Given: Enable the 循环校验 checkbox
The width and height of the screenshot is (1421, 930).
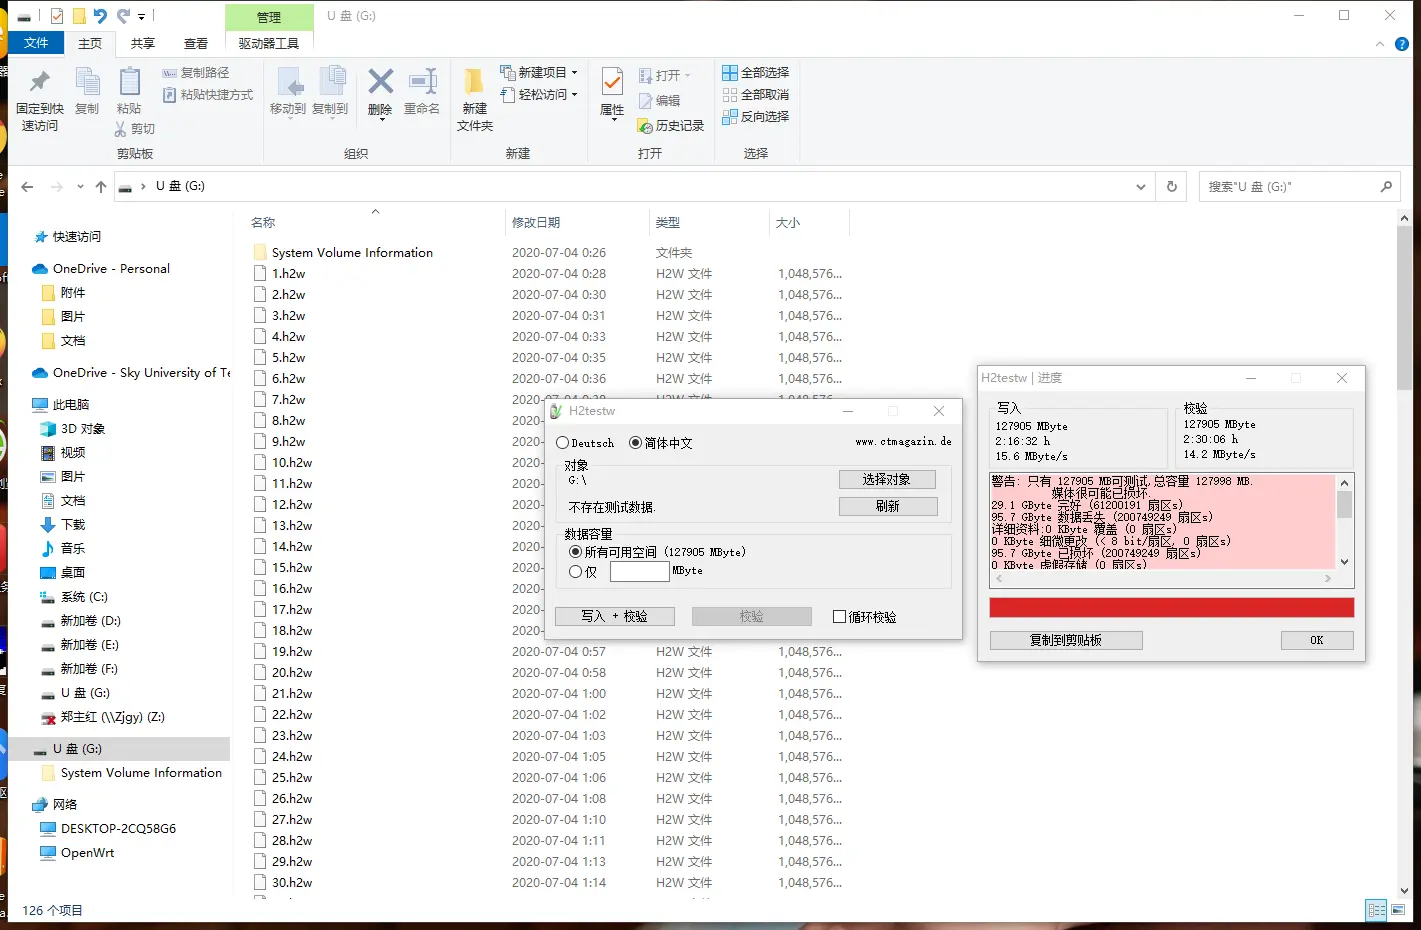Looking at the screenshot, I should click(840, 617).
